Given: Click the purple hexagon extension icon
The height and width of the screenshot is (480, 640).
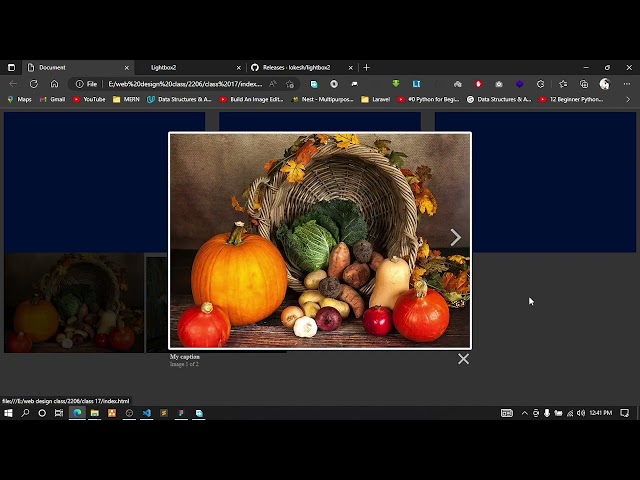Looking at the screenshot, I should point(520,84).
